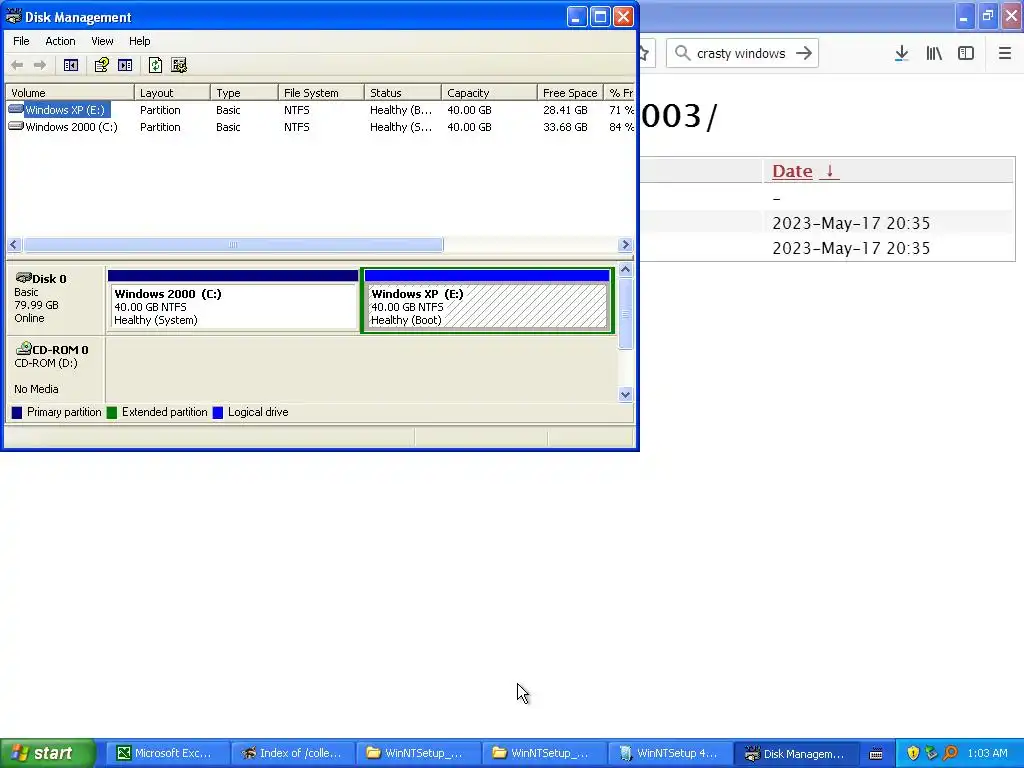Sort by the Type column header
This screenshot has width=1024, height=768.
[244, 93]
